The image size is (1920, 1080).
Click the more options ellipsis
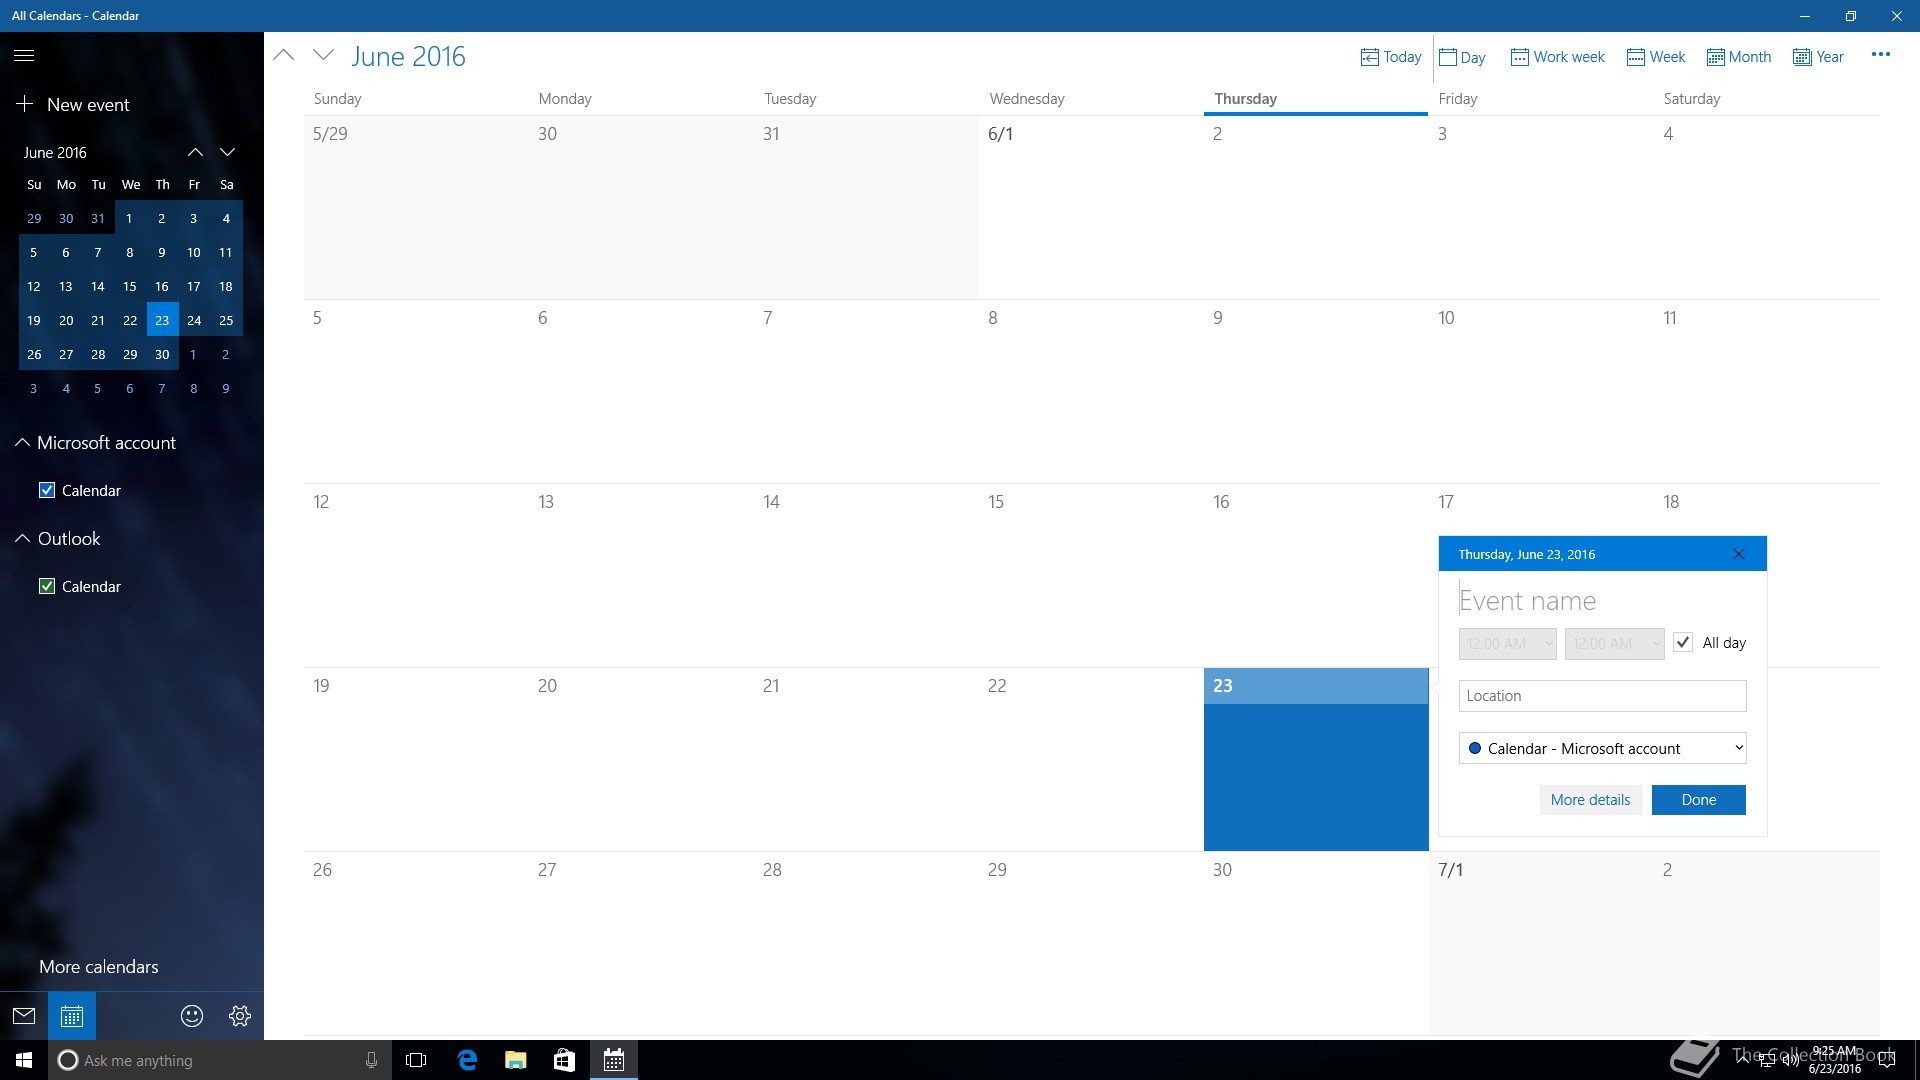coord(1880,55)
